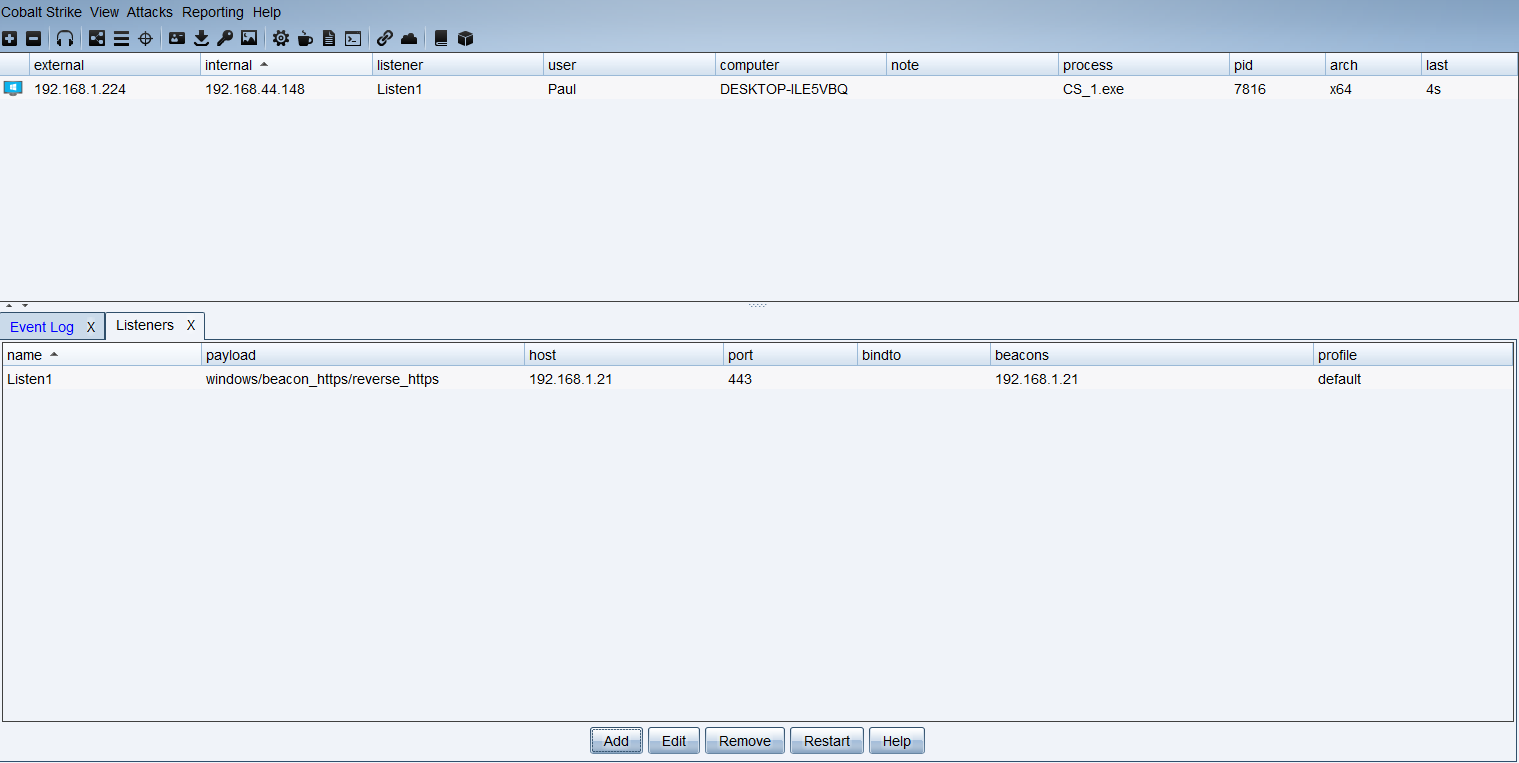
Task: Close the Listeners tab
Action: (191, 325)
